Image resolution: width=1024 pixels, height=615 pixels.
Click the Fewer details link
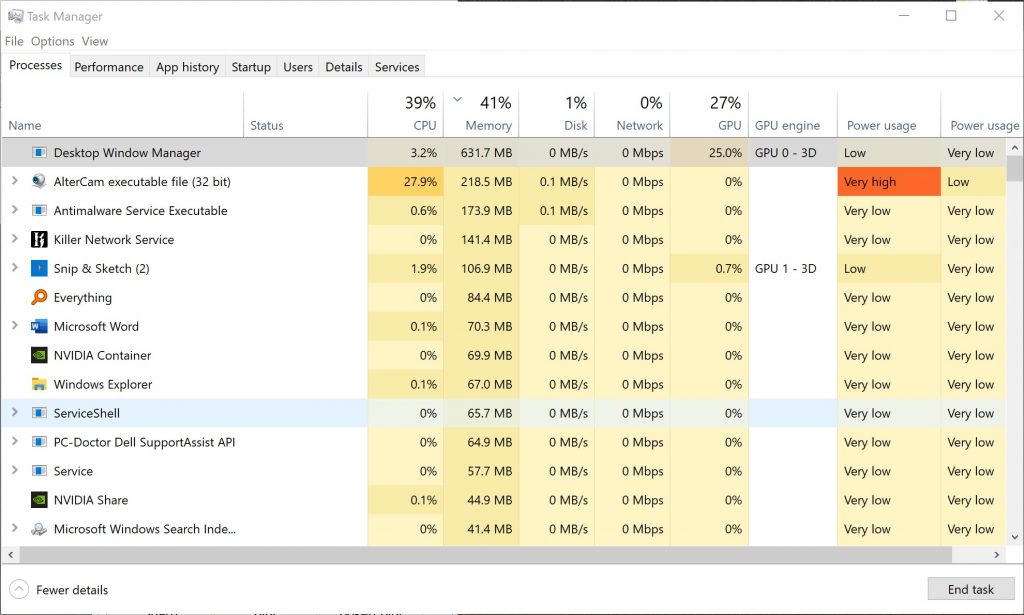tap(72, 590)
